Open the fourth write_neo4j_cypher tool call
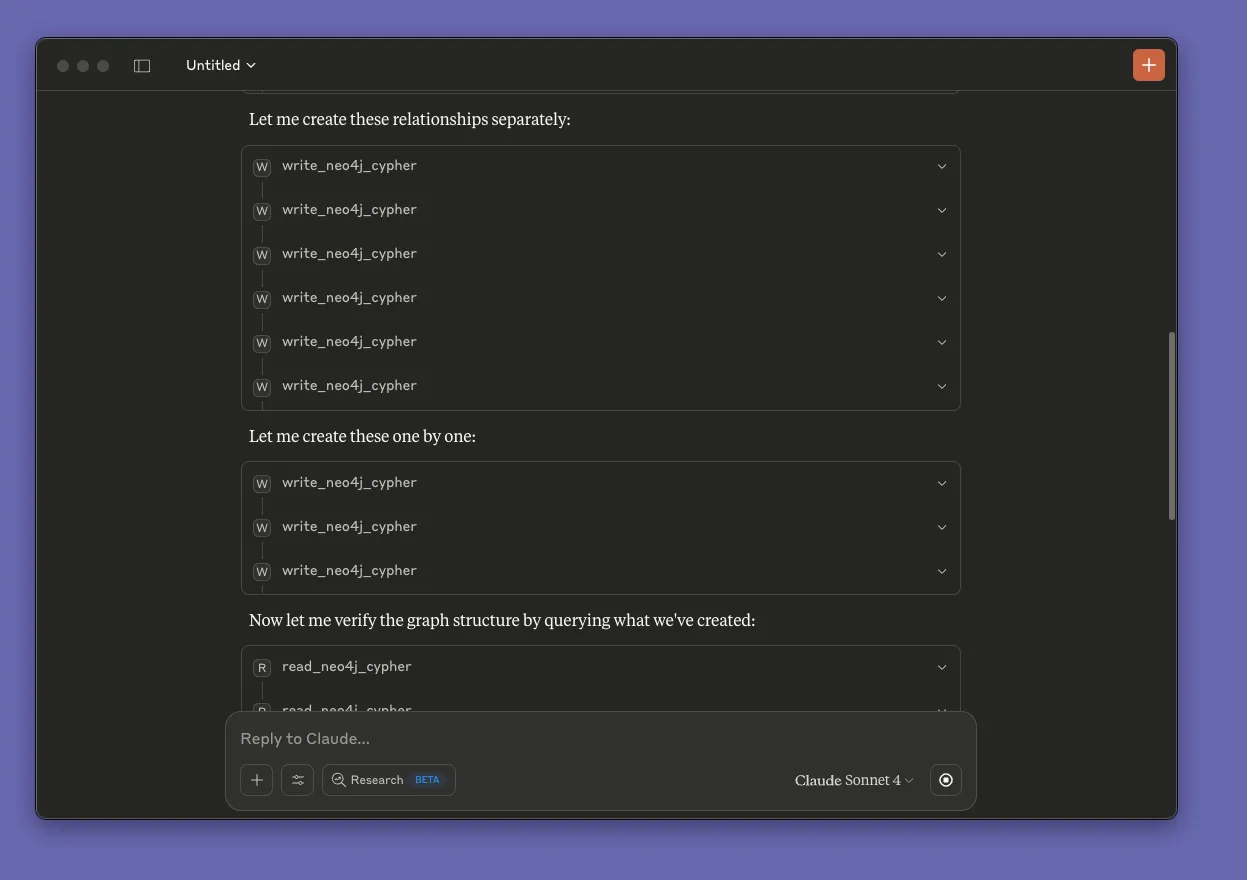The width and height of the screenshot is (1247, 880). [349, 298]
